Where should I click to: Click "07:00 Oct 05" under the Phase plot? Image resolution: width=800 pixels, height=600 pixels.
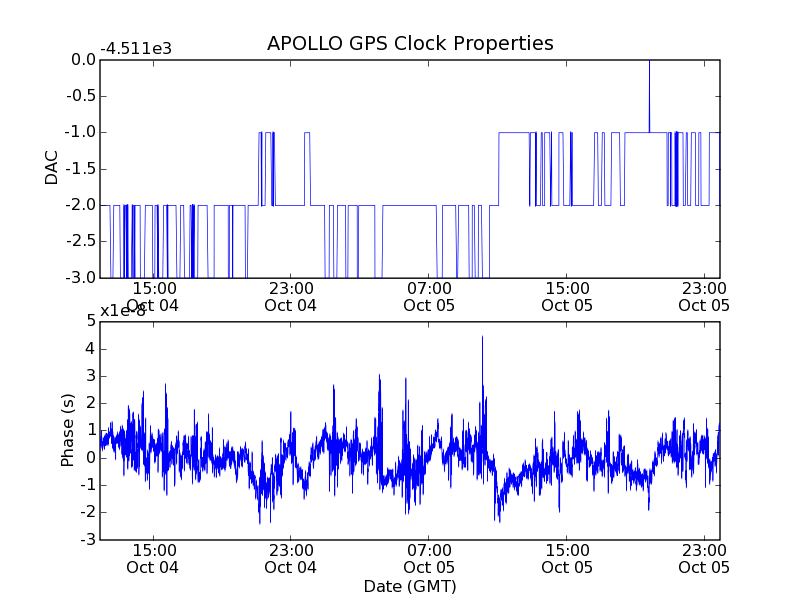coord(429,559)
